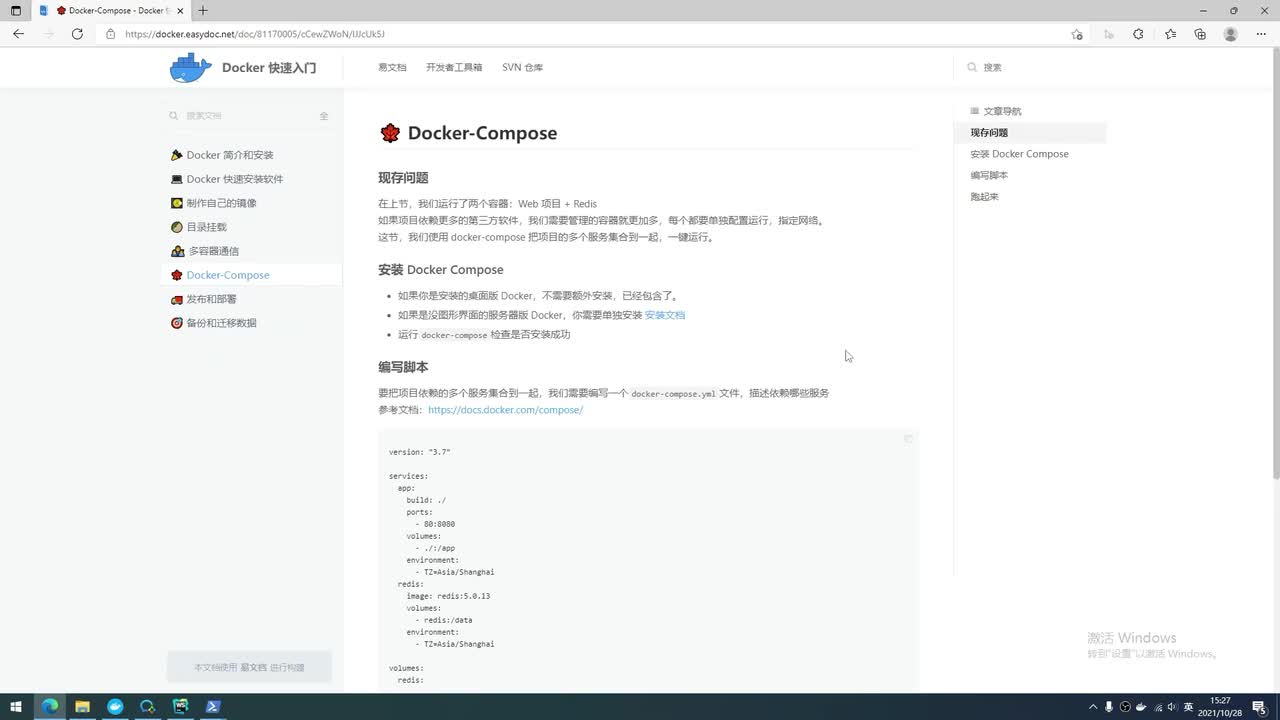Click the 编写脚本 section heading
The image size is (1280, 720).
[403, 367]
